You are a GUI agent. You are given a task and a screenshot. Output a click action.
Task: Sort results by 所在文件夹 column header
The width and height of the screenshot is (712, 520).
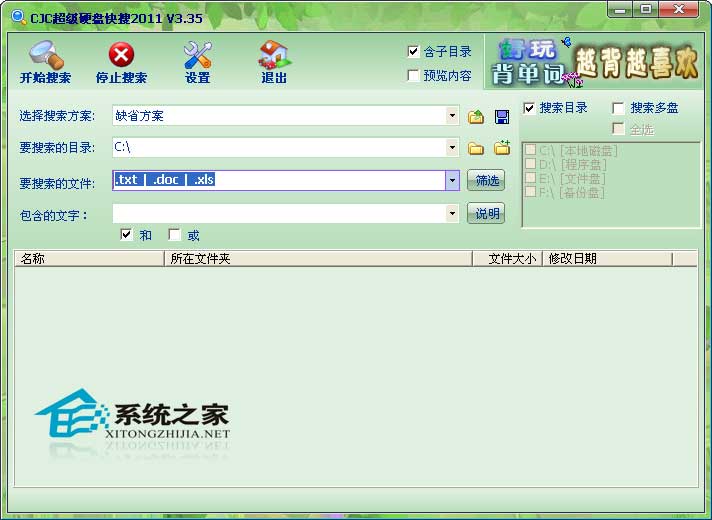318,258
